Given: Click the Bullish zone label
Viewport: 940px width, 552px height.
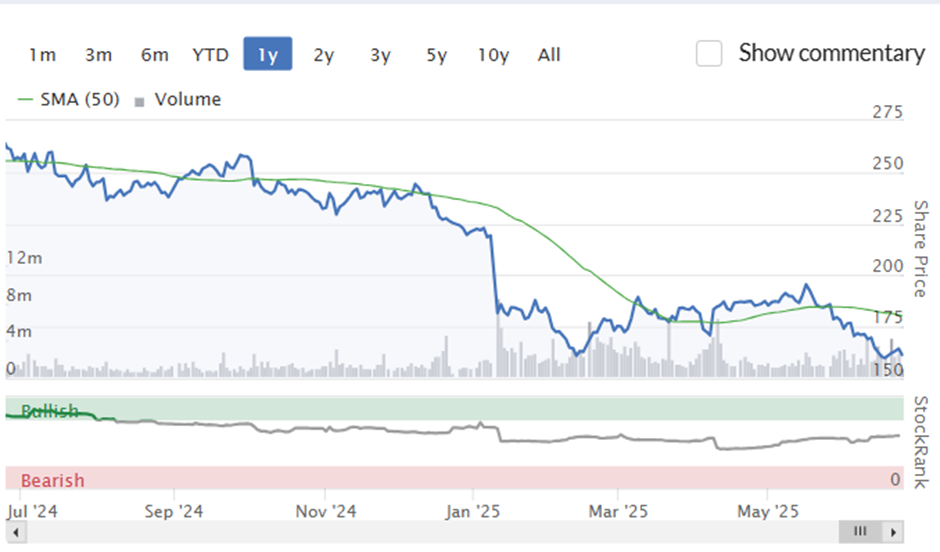Looking at the screenshot, I should click(x=50, y=411).
